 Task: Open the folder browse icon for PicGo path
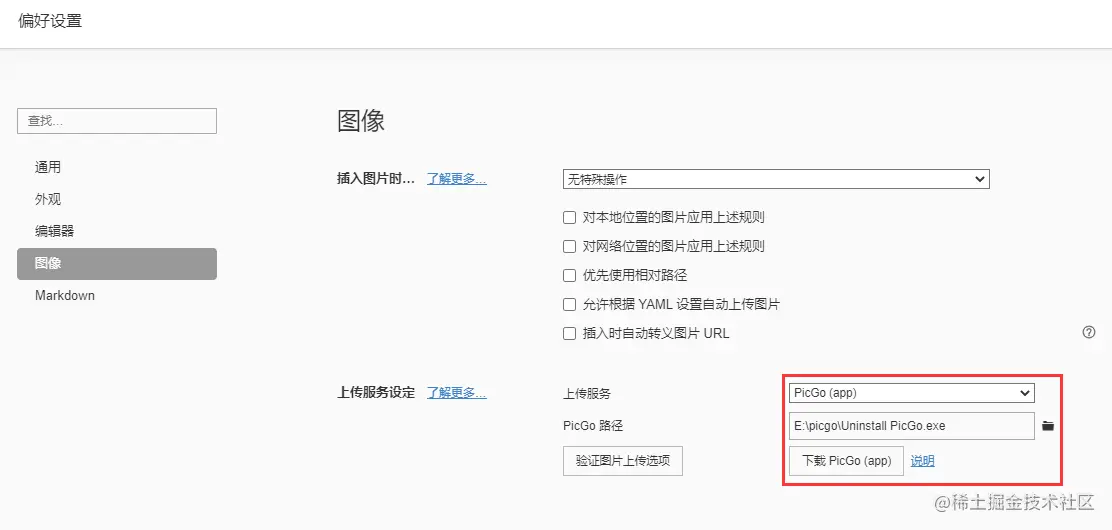[1048, 426]
